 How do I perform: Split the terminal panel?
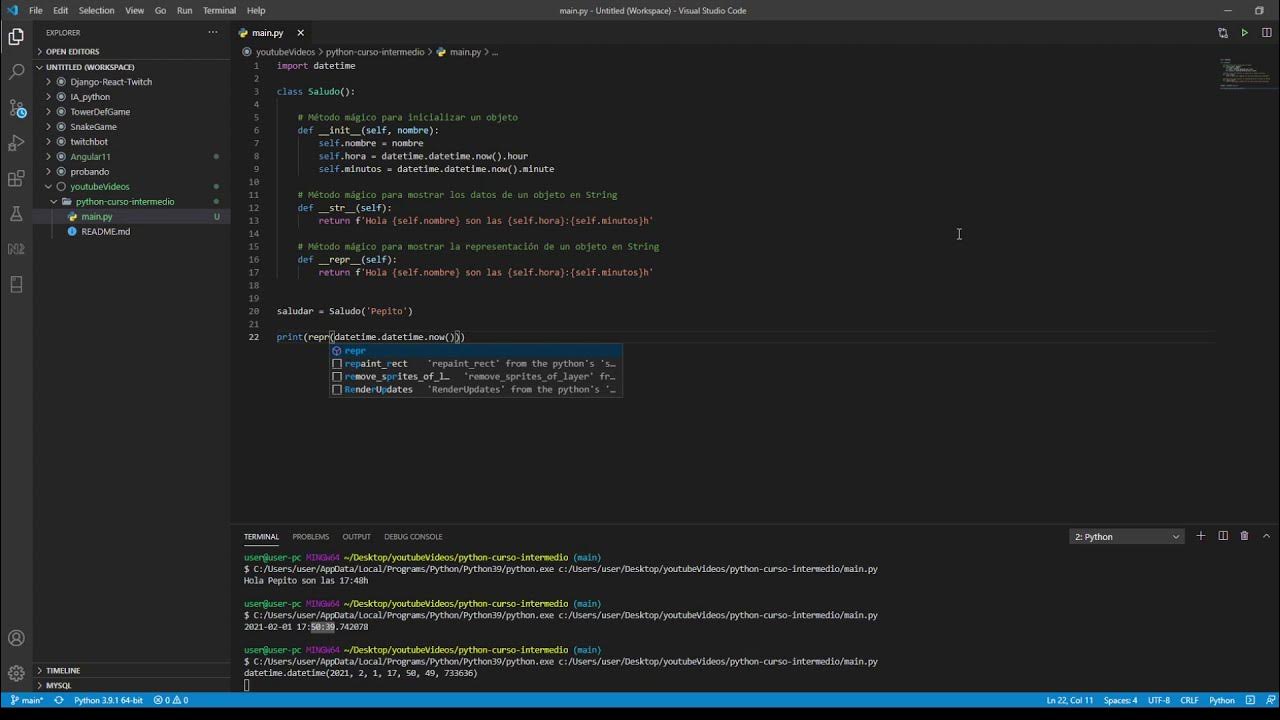[x=1223, y=536]
